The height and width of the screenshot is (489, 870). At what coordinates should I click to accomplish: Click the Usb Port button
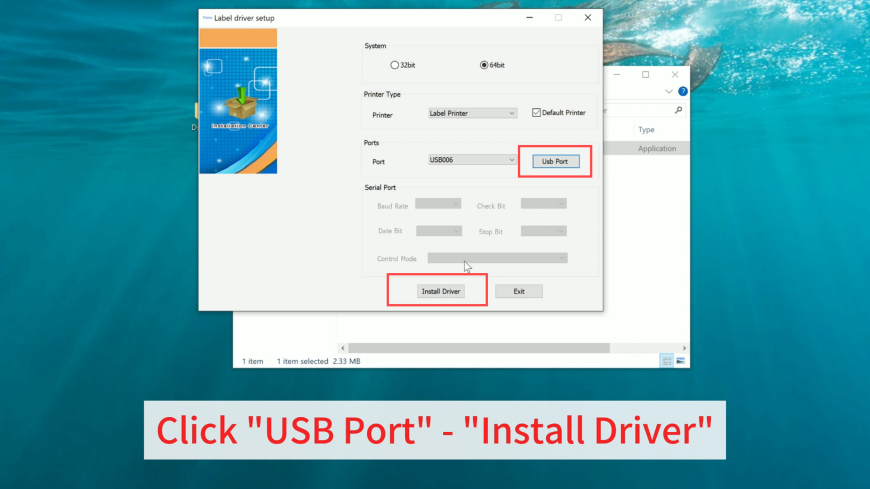556,162
